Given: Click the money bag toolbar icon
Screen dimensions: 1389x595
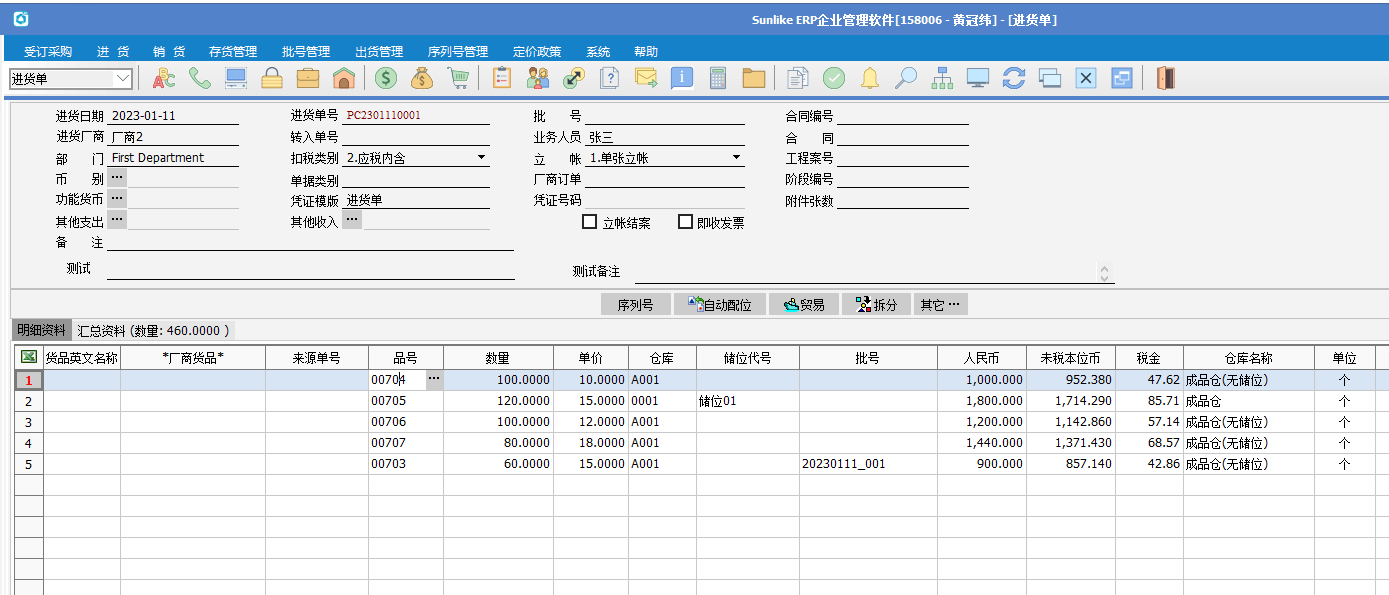Looking at the screenshot, I should [422, 78].
